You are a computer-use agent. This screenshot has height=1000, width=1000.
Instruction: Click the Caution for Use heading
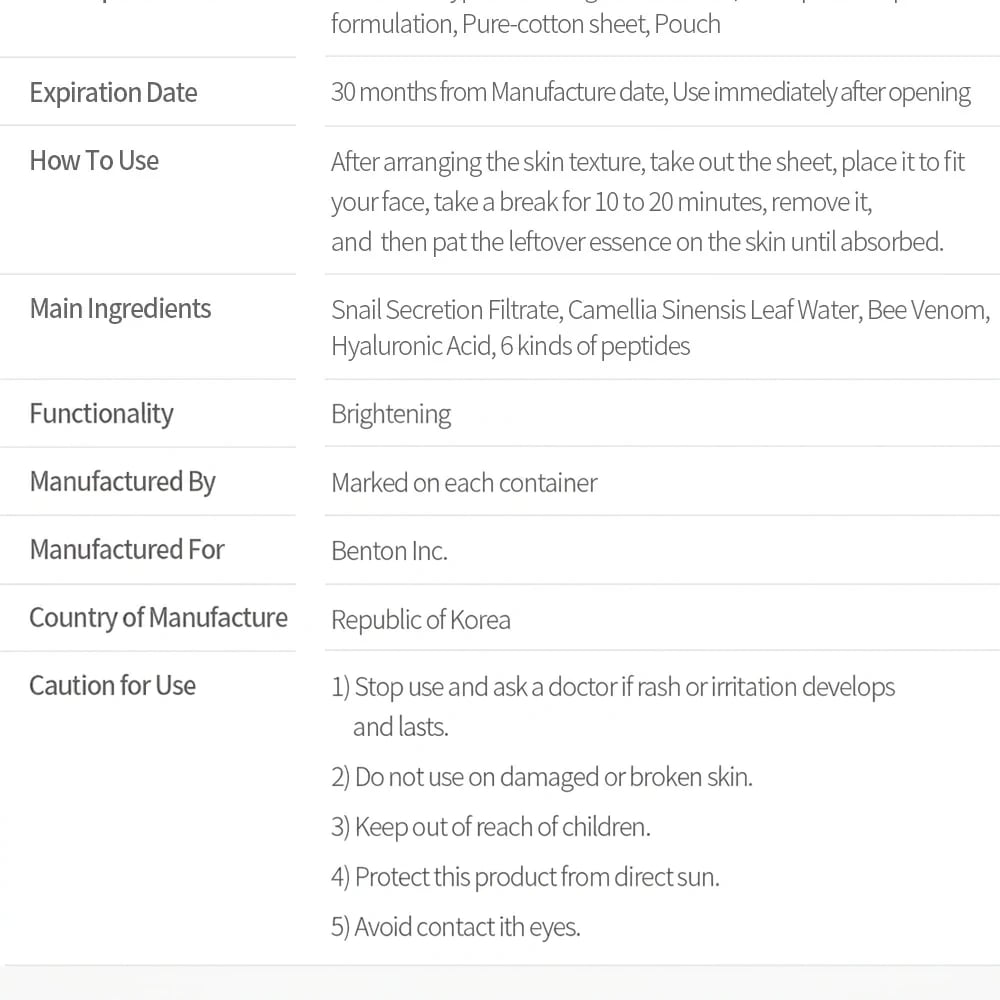pos(112,686)
